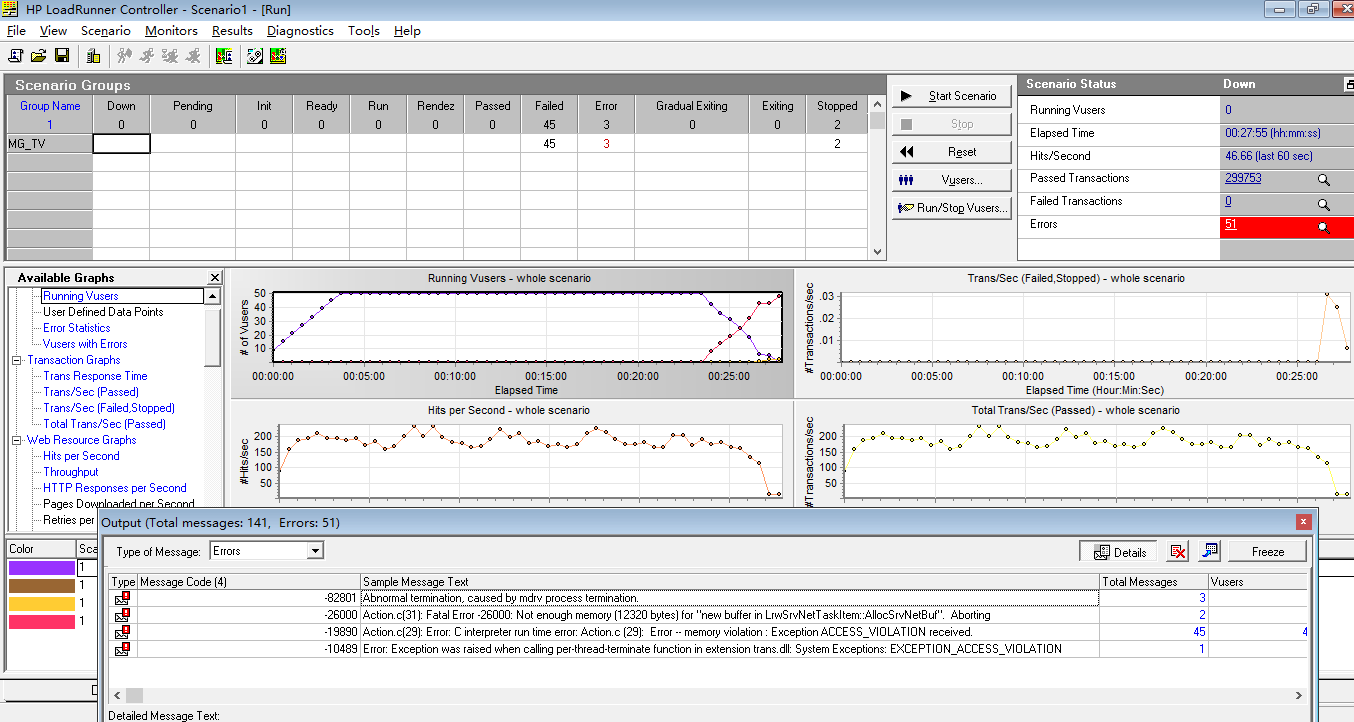
Task: Open the Monitors menu
Action: pyautogui.click(x=171, y=31)
